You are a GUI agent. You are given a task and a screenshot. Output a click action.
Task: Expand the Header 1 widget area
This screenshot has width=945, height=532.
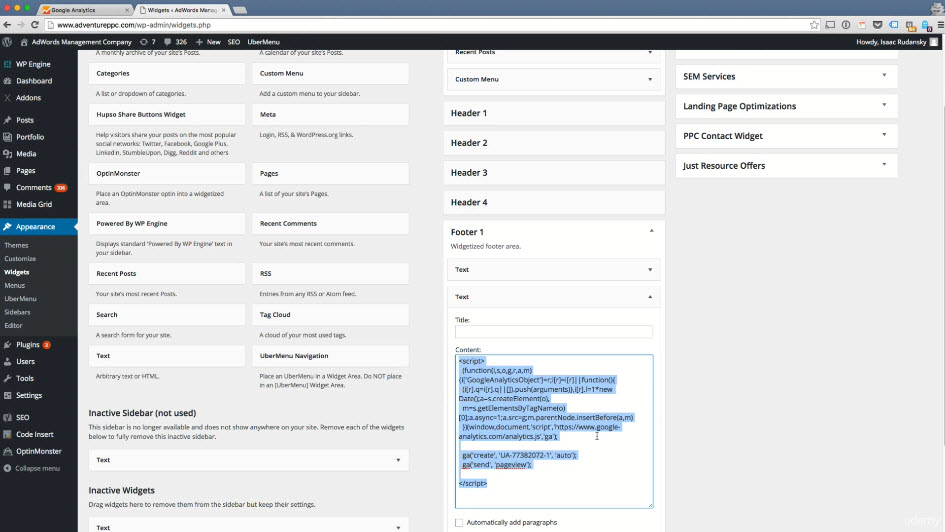(x=554, y=113)
